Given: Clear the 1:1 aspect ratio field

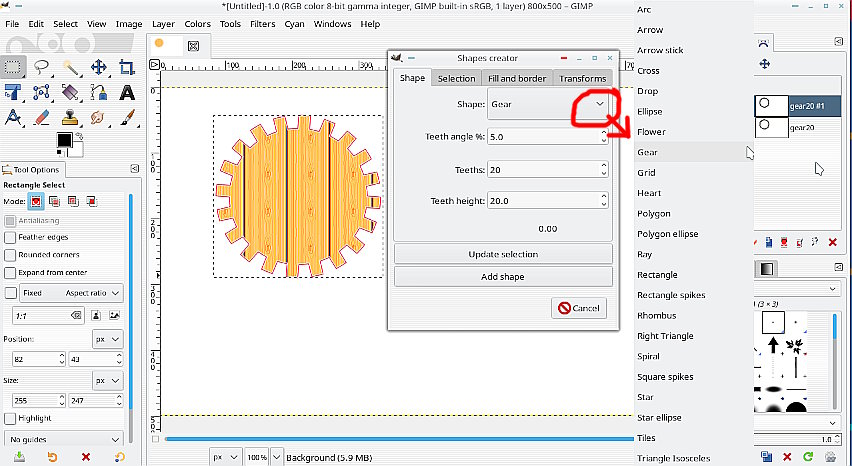Looking at the screenshot, I should 76,315.
